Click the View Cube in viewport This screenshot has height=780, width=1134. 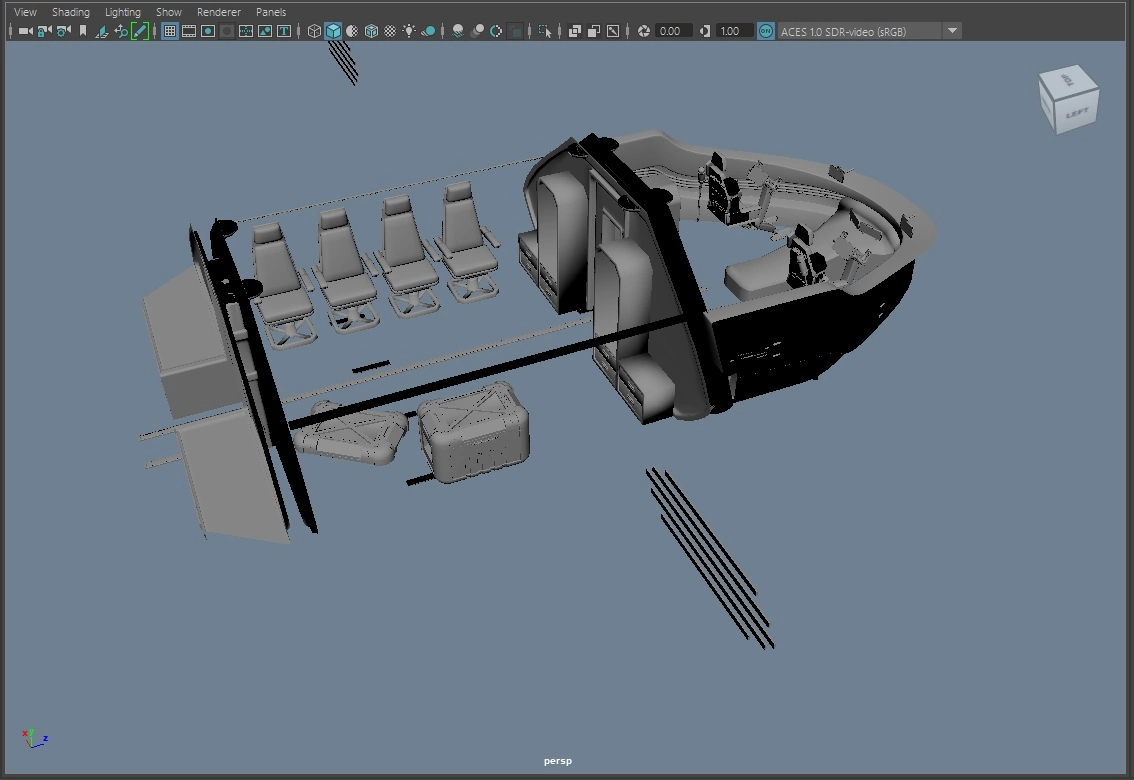1068,101
